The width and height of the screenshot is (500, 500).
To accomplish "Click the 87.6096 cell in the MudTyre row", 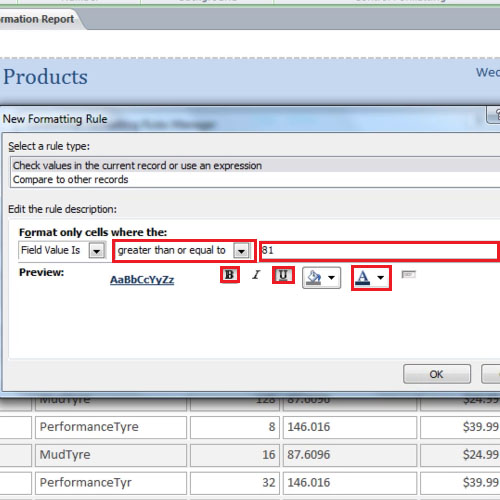I will [x=350, y=455].
